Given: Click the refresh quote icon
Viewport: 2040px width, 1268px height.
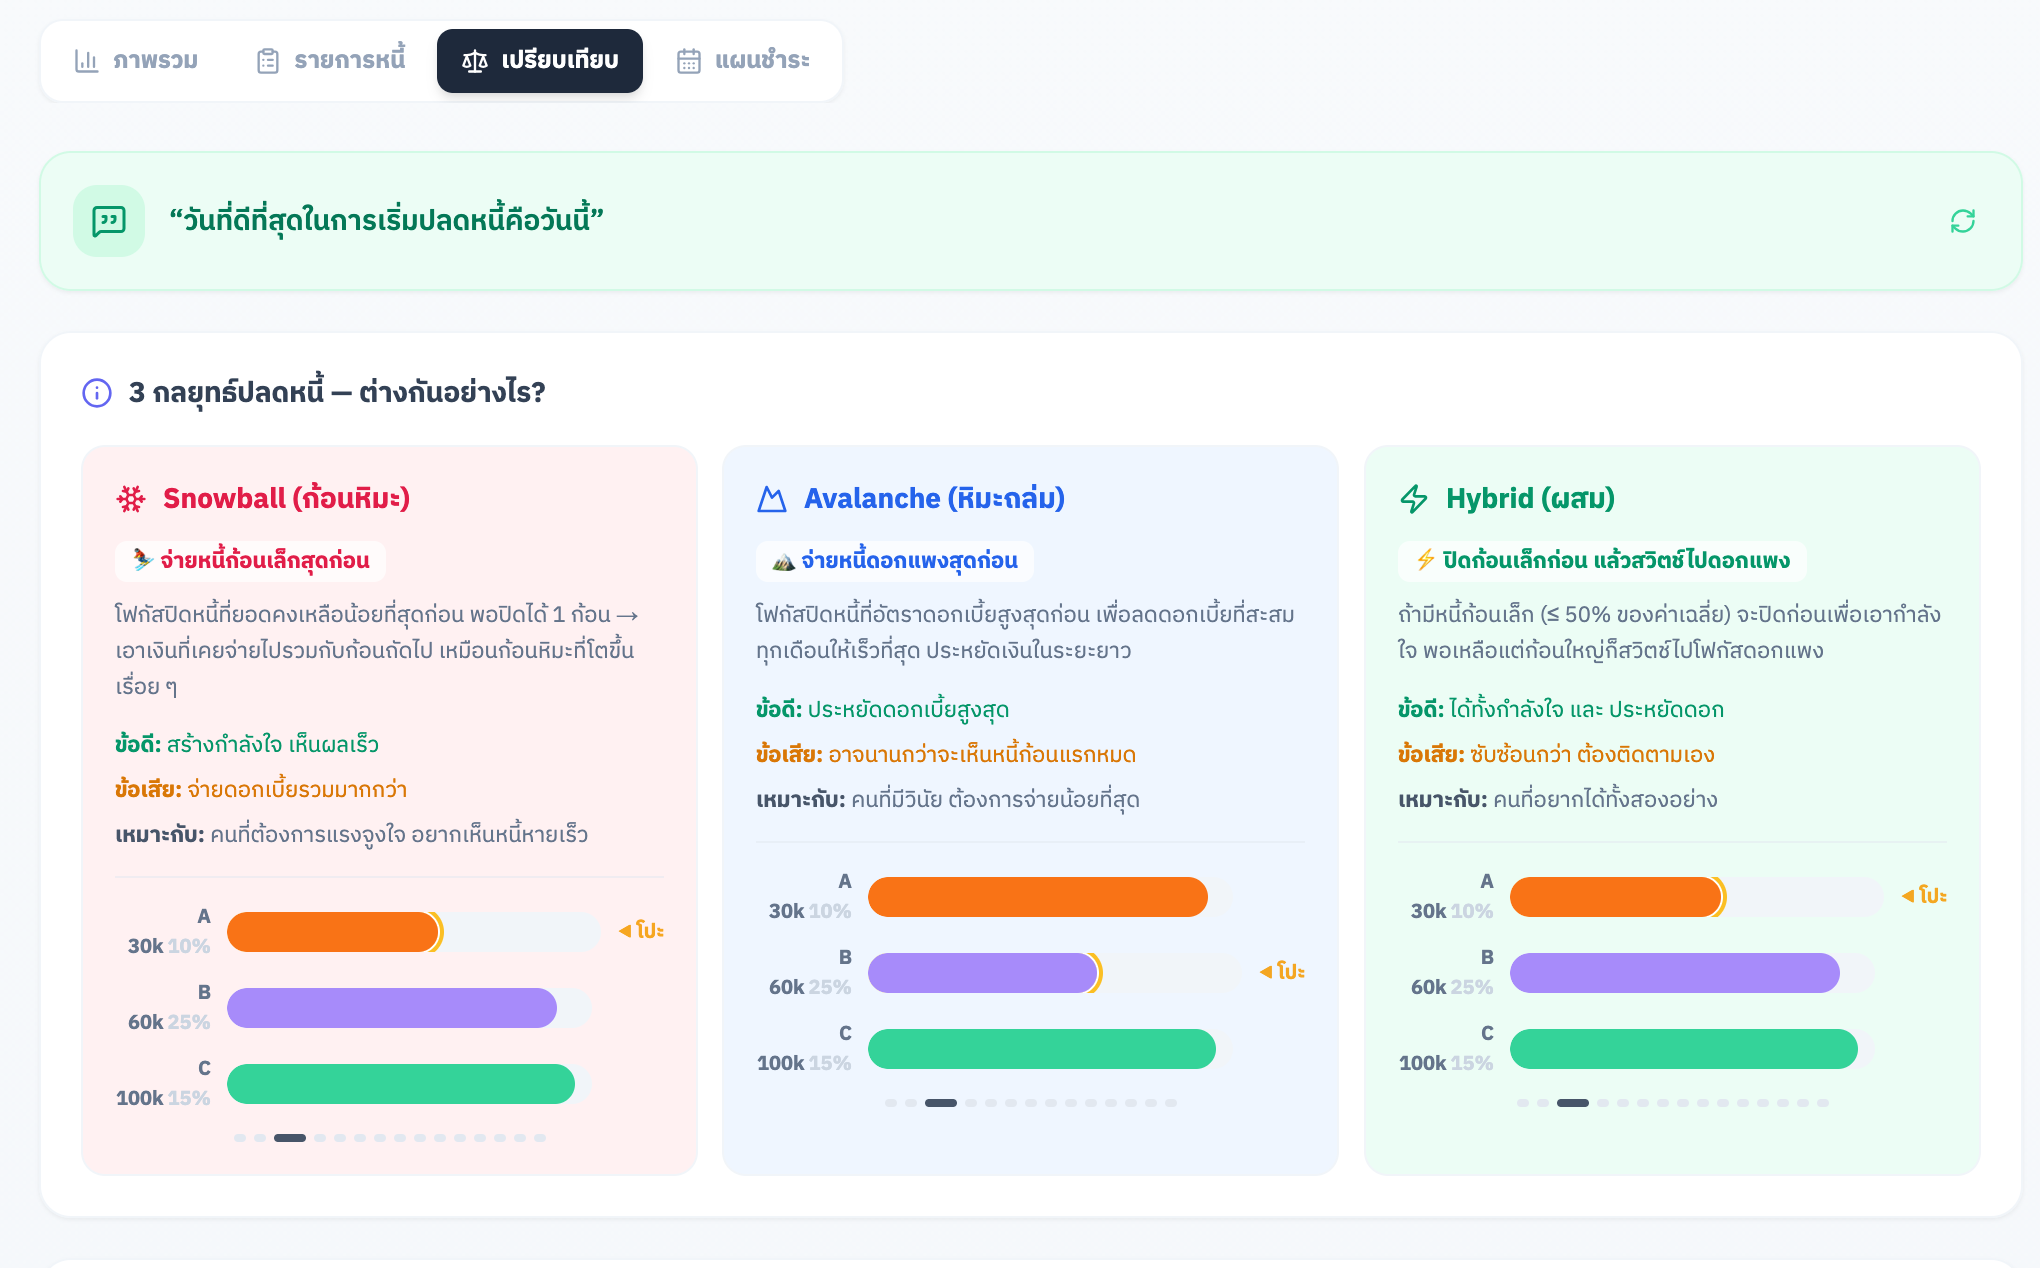Looking at the screenshot, I should (x=1962, y=221).
